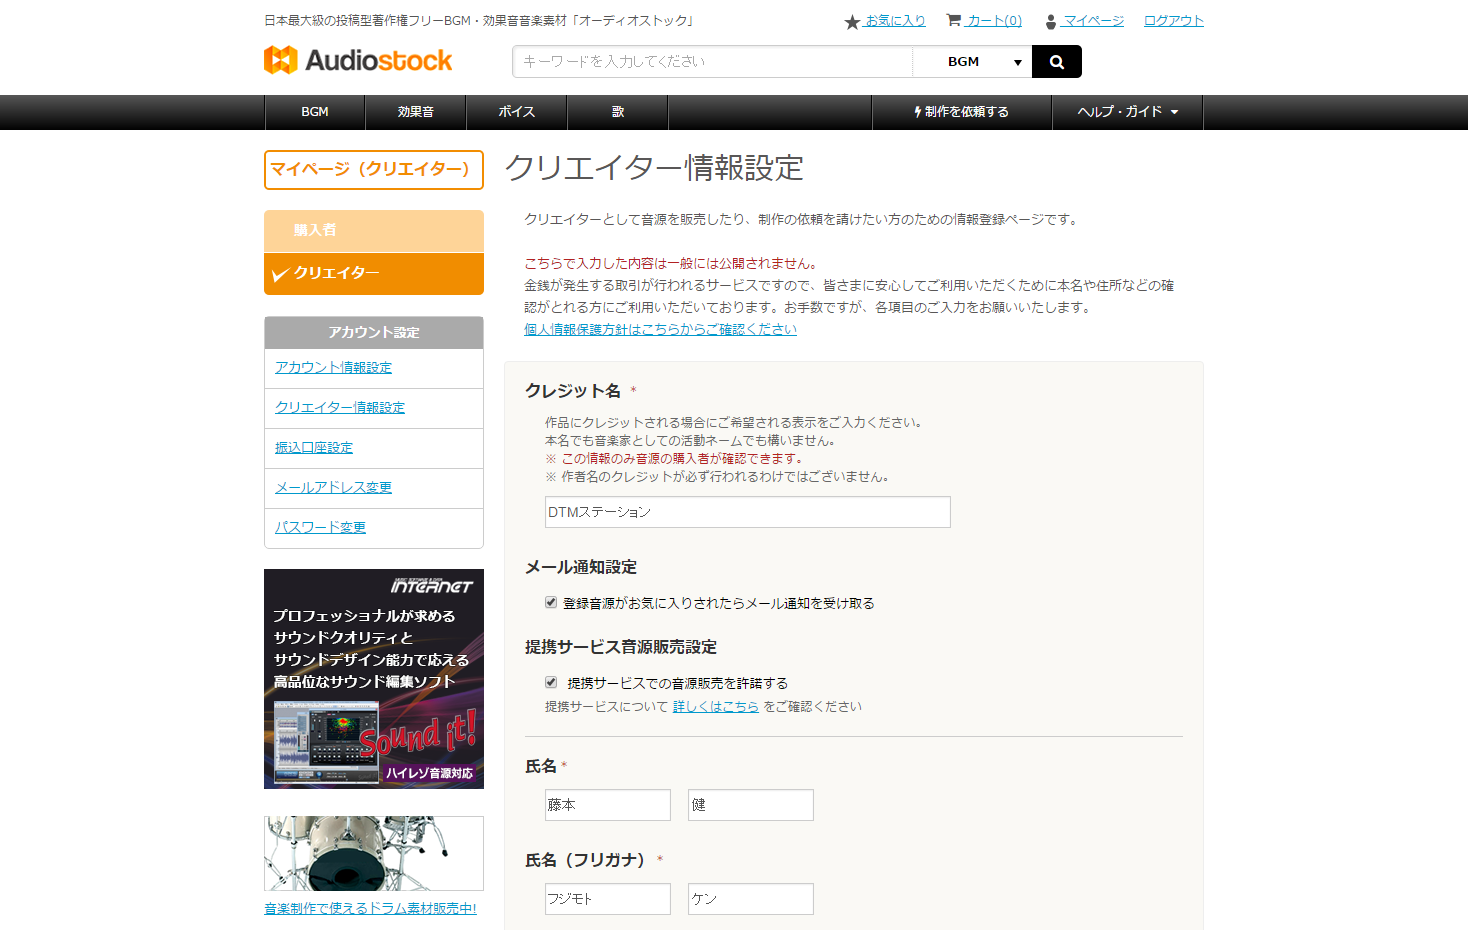The height and width of the screenshot is (930, 1468).
Task: Click the furigana given name field ケン
Action: pyautogui.click(x=751, y=899)
